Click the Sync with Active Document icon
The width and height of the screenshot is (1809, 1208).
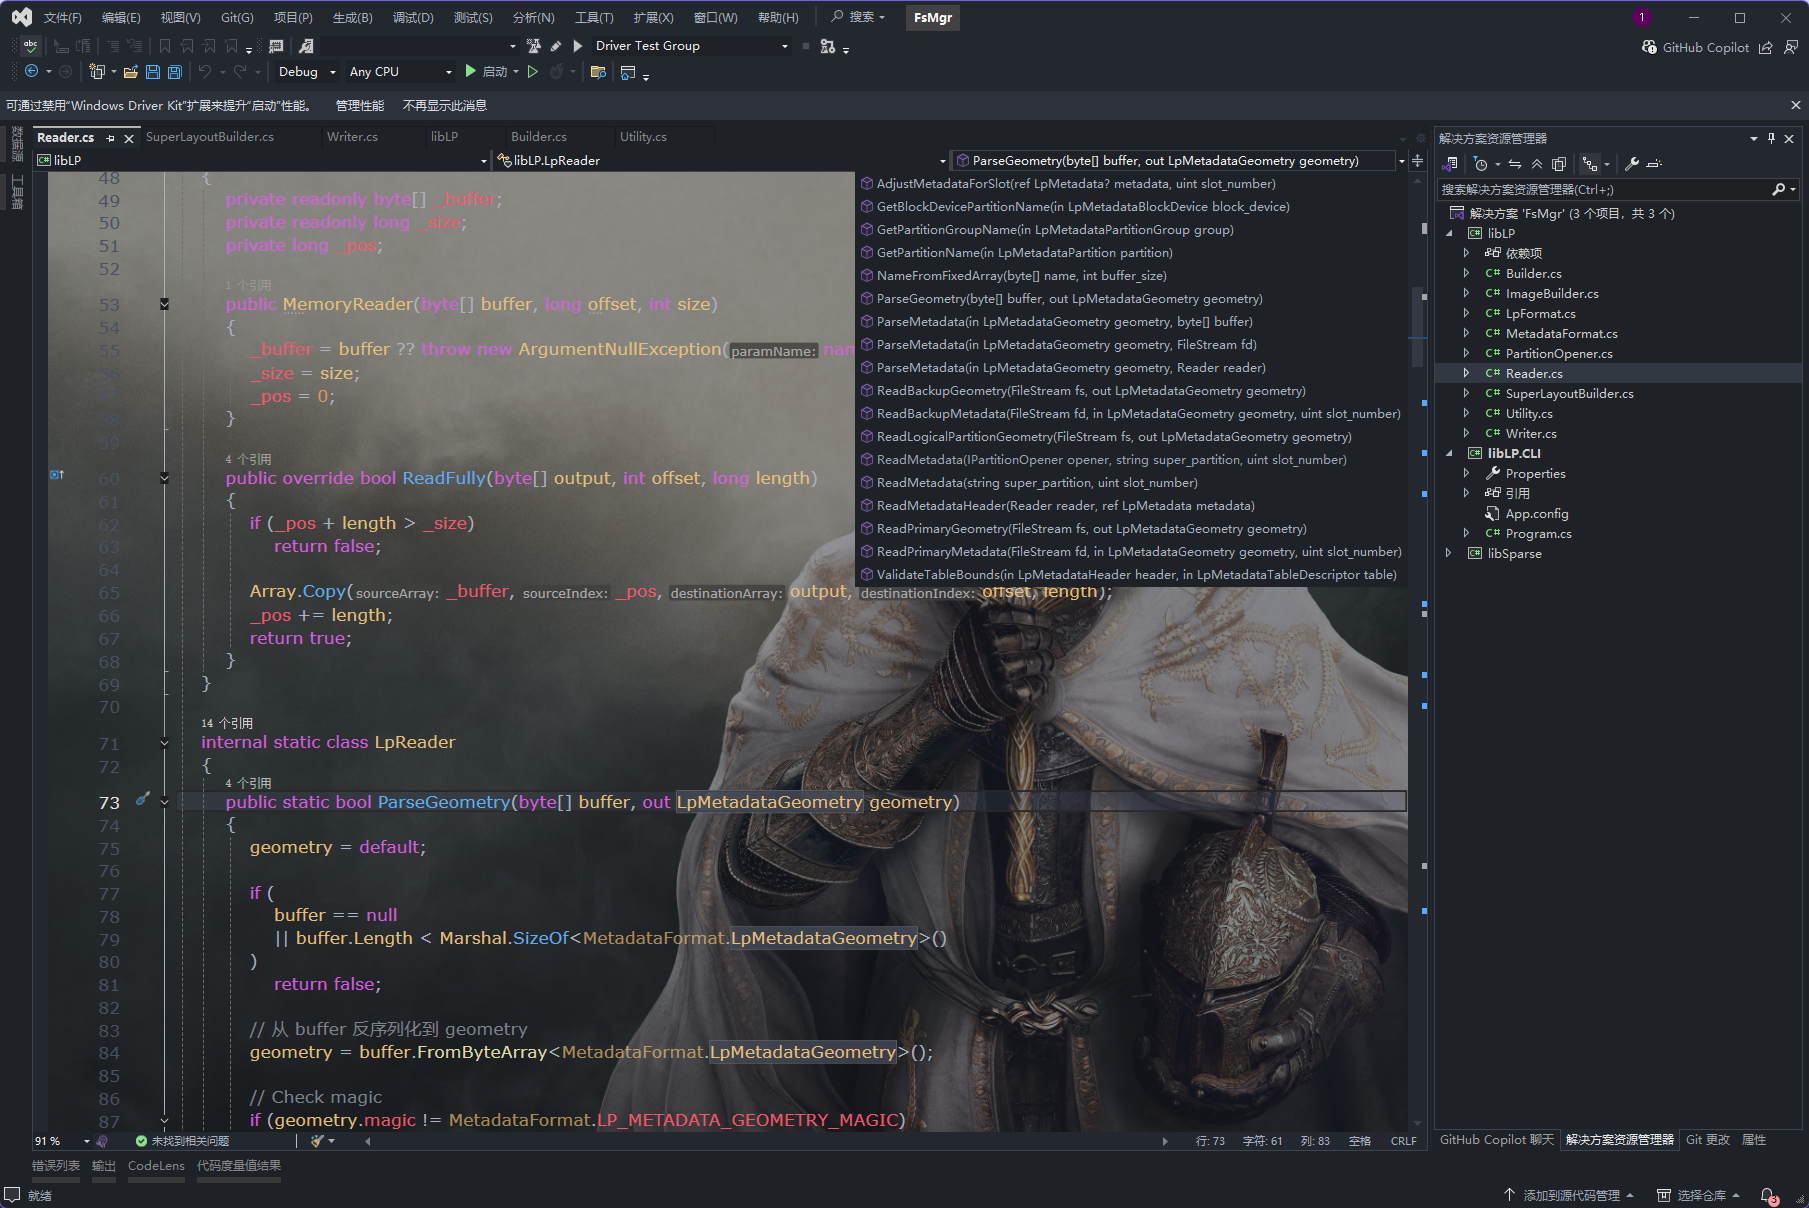coord(1515,164)
